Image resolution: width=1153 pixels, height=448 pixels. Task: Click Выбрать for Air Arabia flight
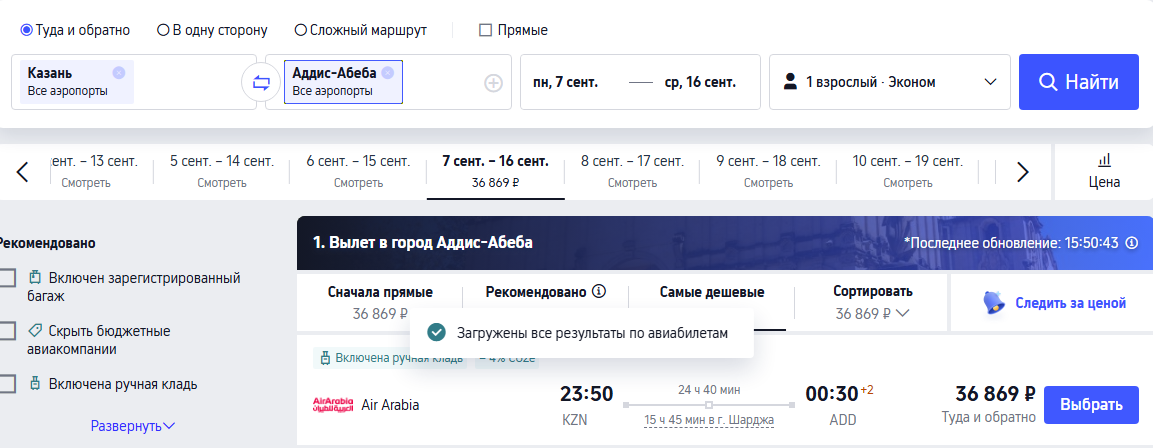pos(1091,405)
